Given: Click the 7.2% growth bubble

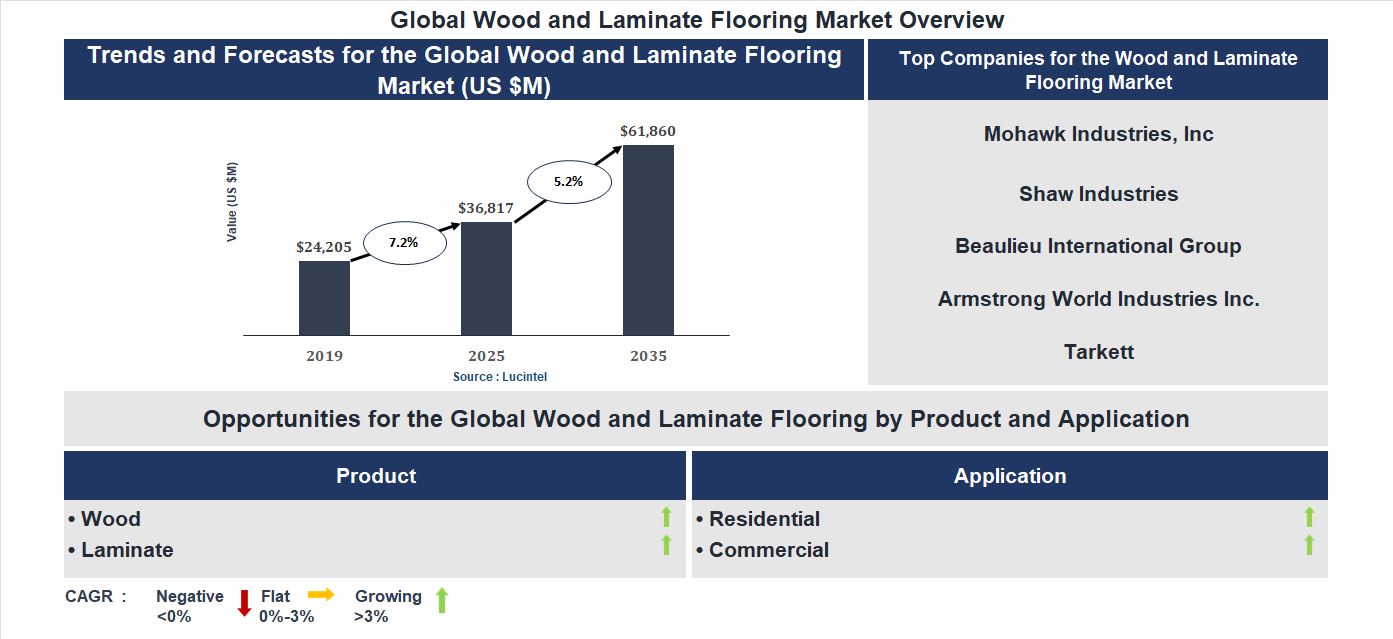Looking at the screenshot, I should pyautogui.click(x=404, y=241).
